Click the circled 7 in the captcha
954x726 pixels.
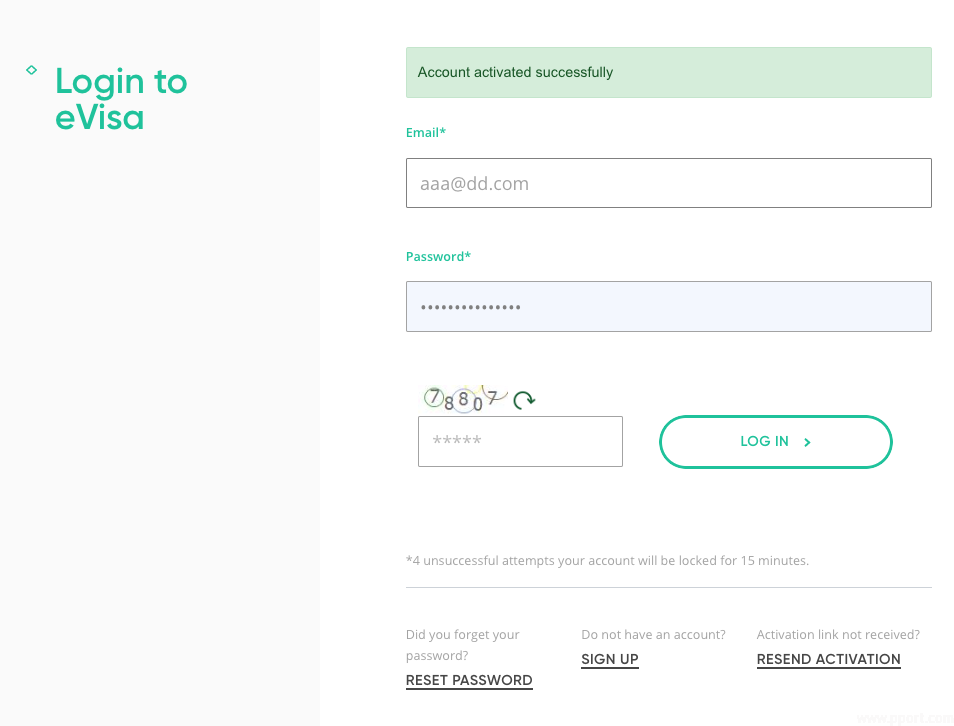(434, 397)
